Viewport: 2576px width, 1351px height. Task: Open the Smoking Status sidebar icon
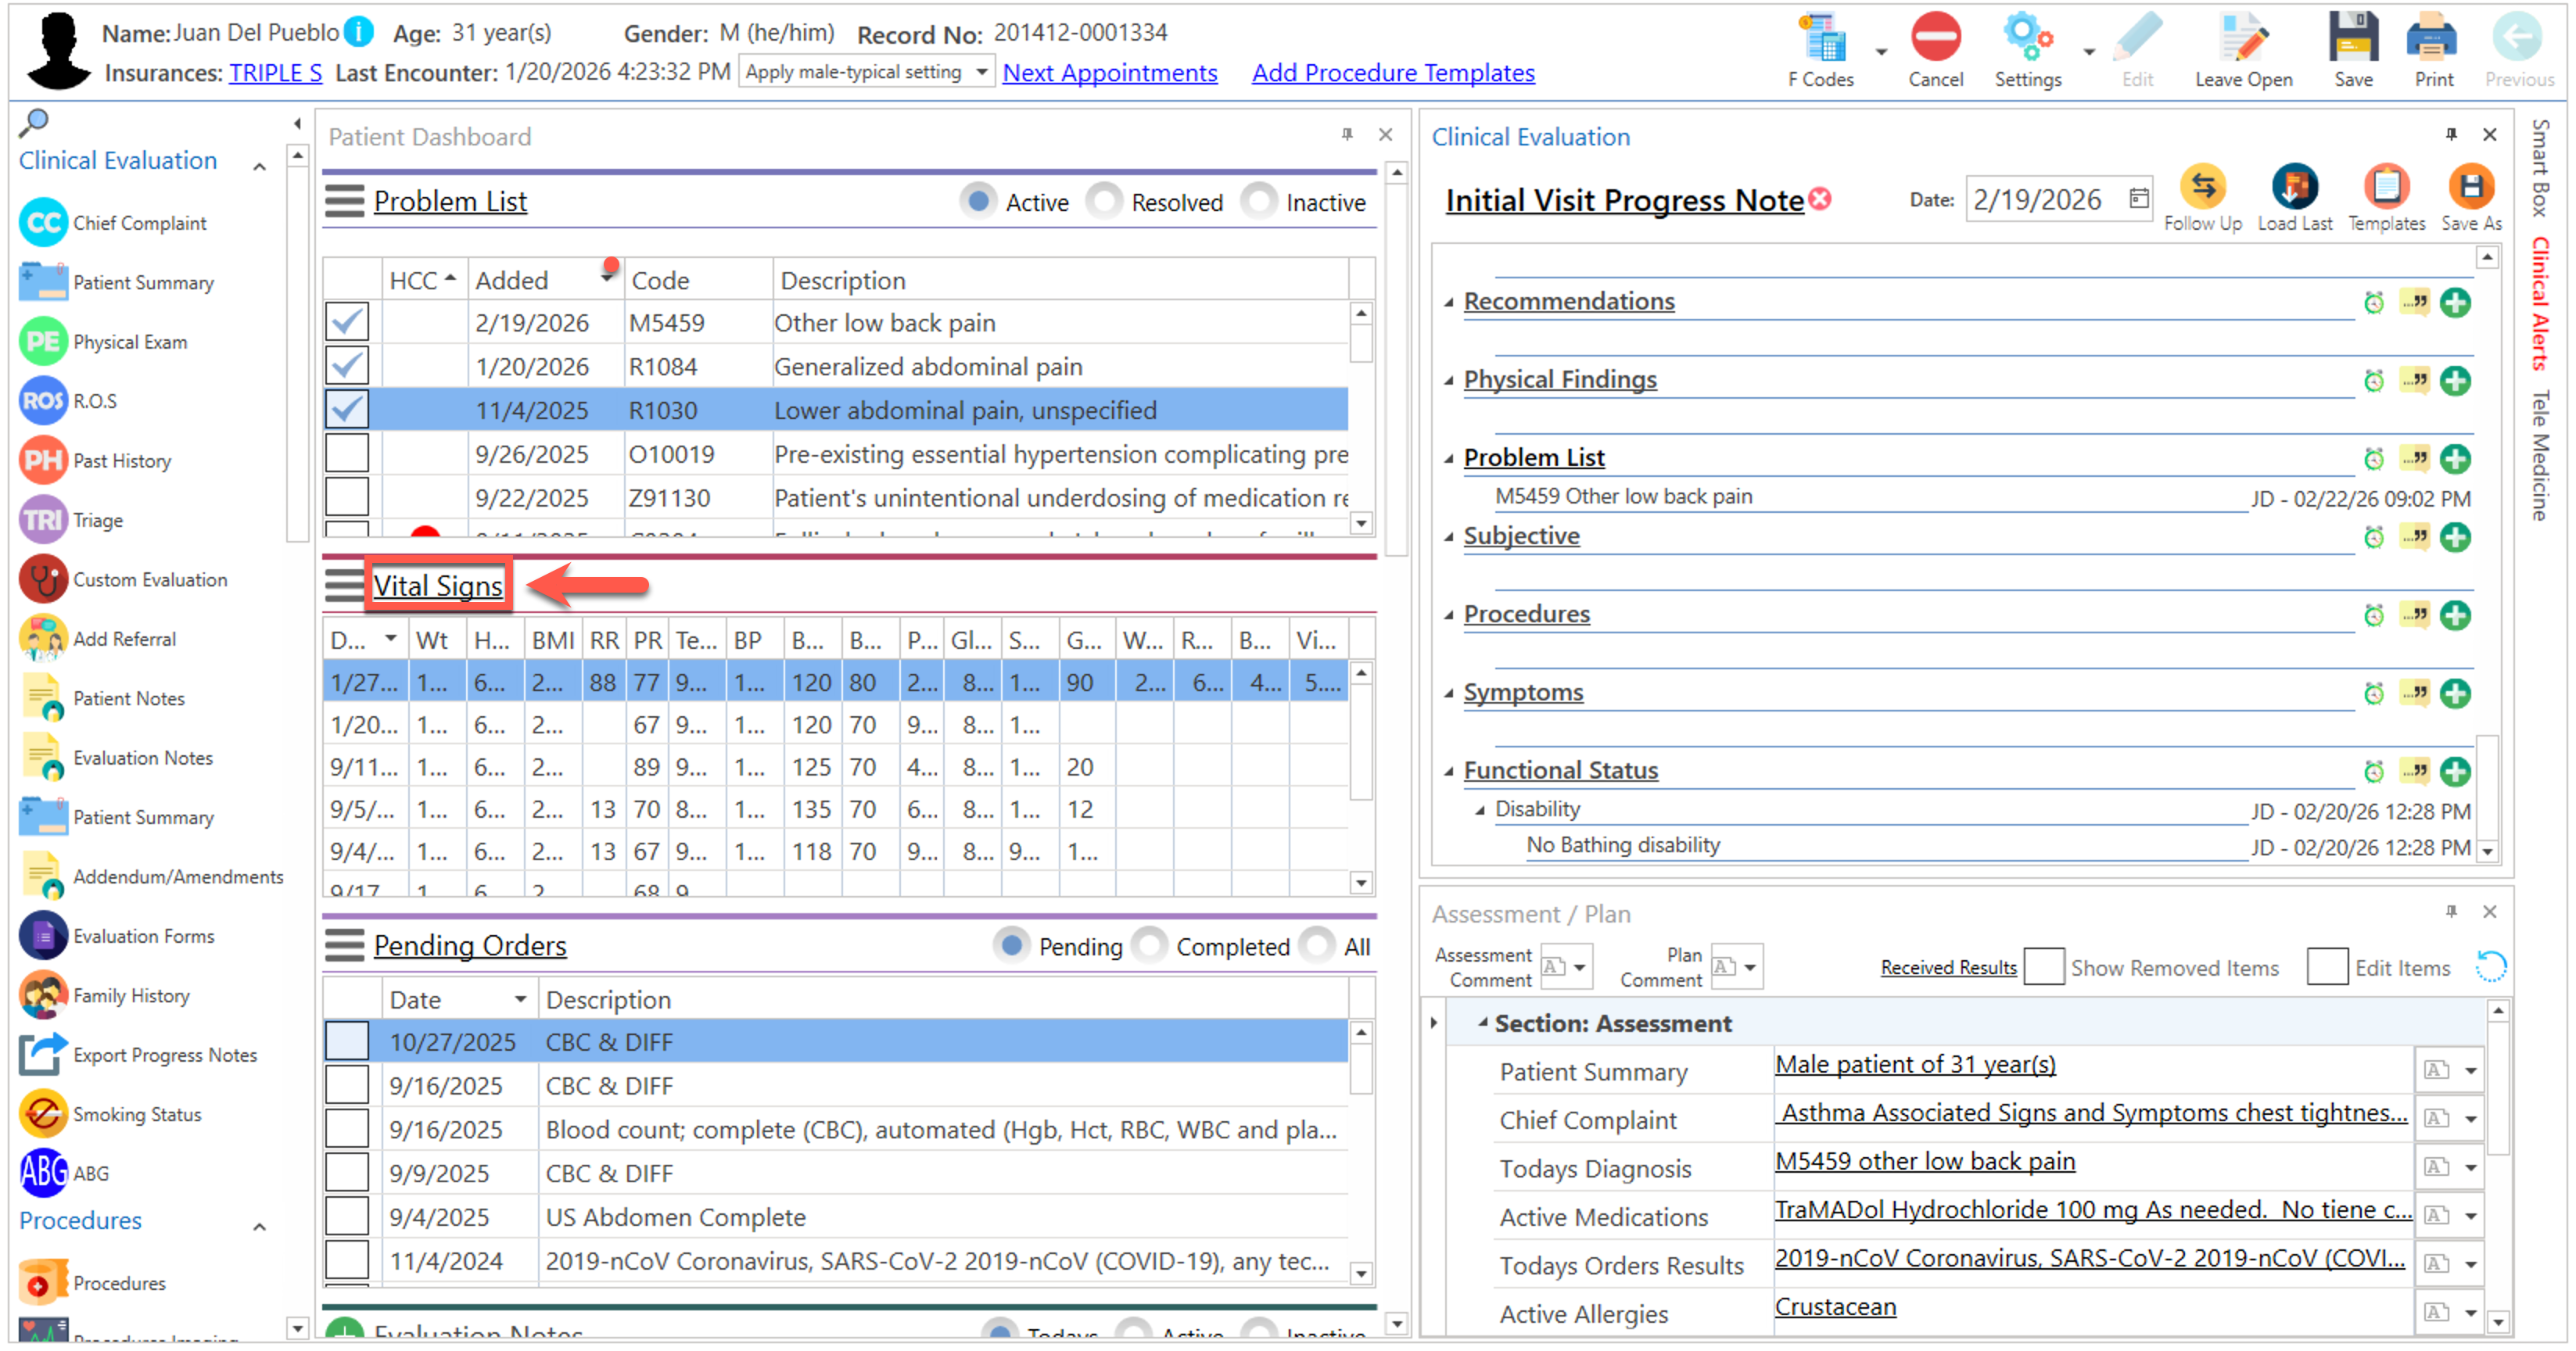(43, 1114)
